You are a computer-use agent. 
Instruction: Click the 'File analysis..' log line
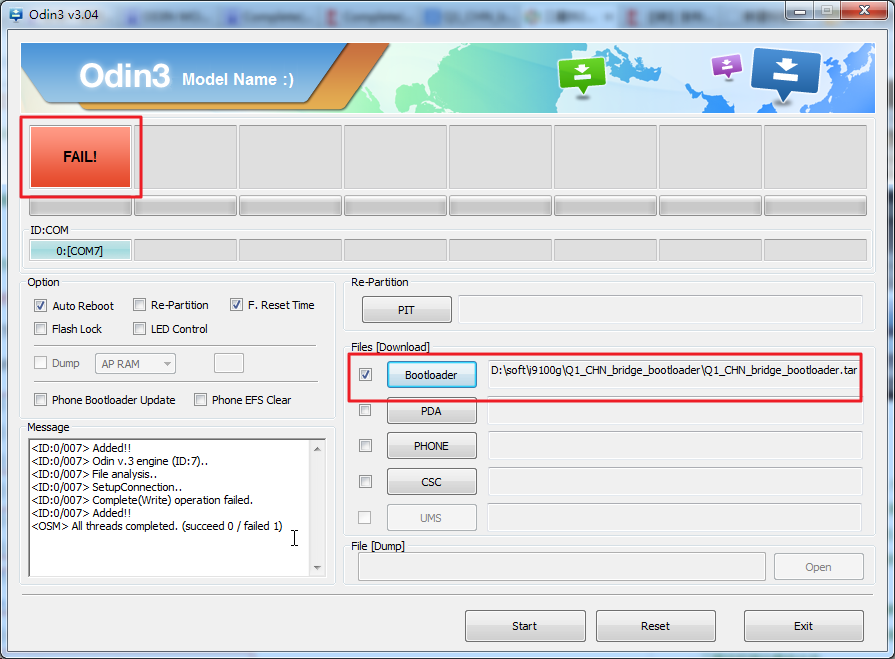tap(94, 474)
